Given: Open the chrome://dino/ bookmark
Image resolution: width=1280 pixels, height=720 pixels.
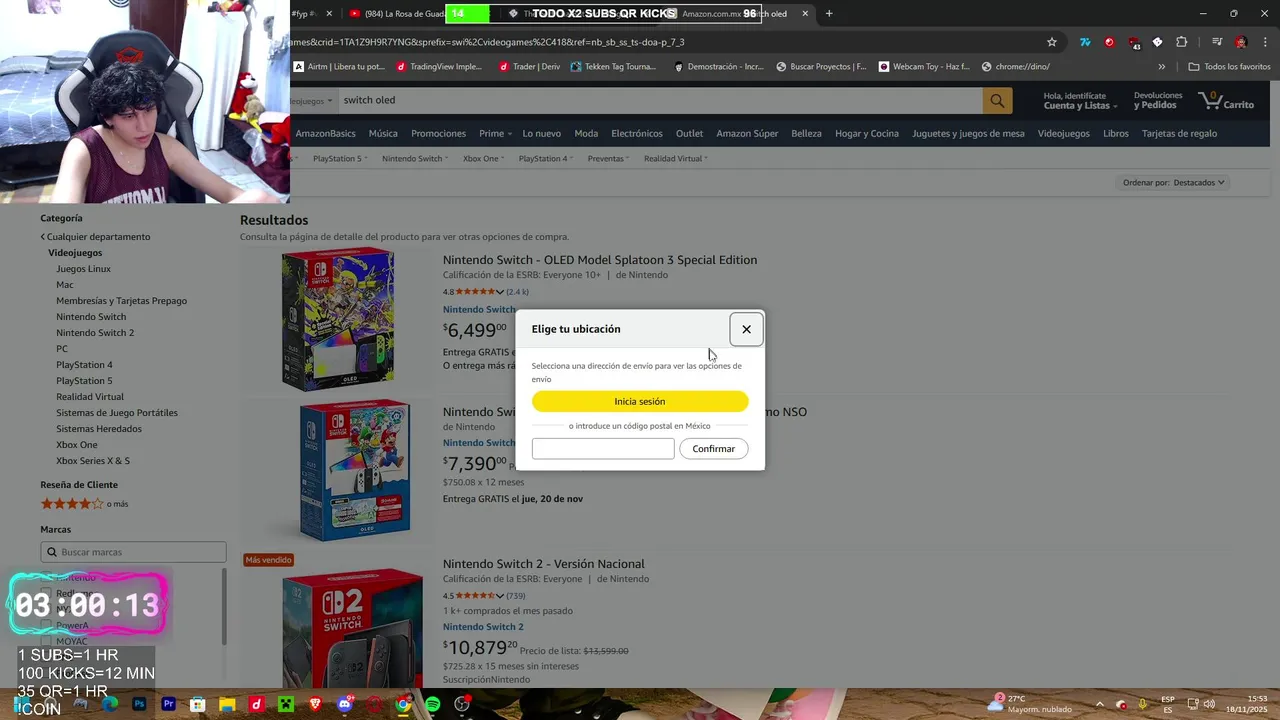Looking at the screenshot, I should coord(1016,67).
